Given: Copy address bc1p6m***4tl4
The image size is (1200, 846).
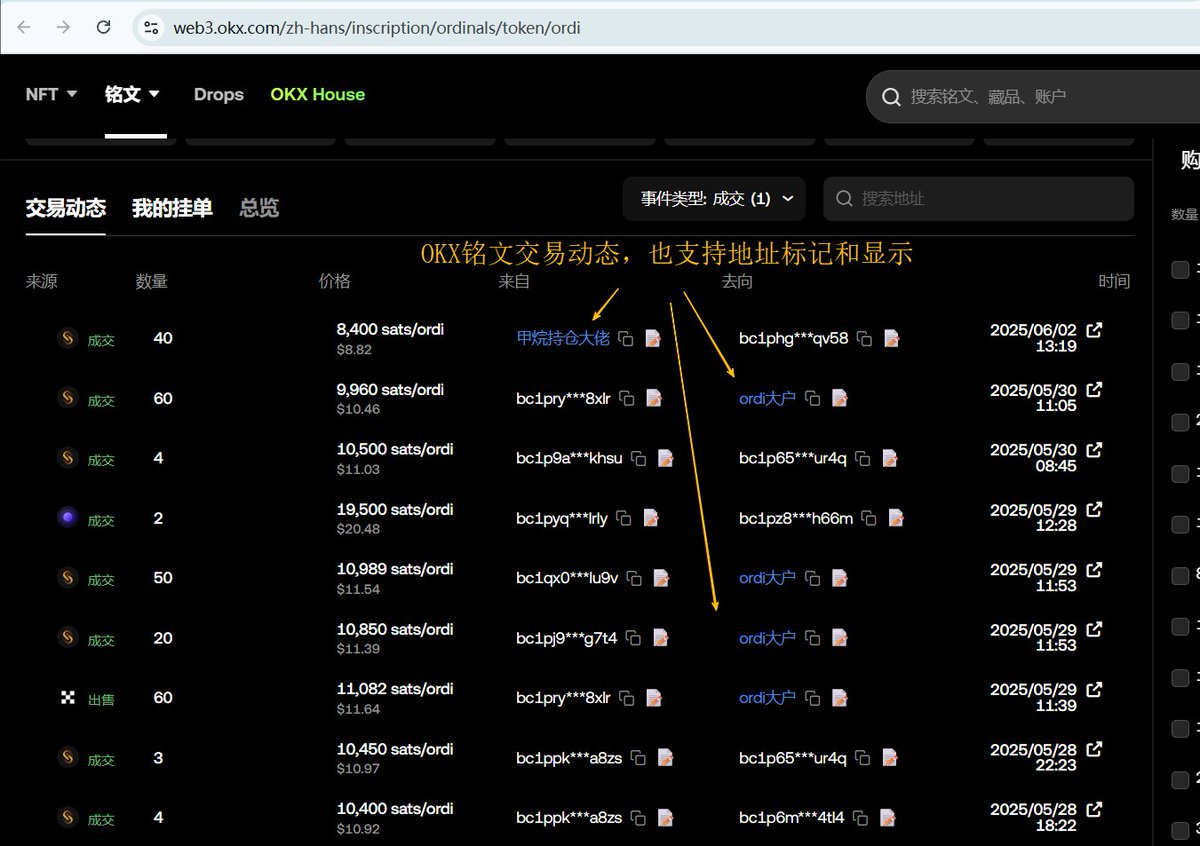Looking at the screenshot, I should (x=860, y=818).
